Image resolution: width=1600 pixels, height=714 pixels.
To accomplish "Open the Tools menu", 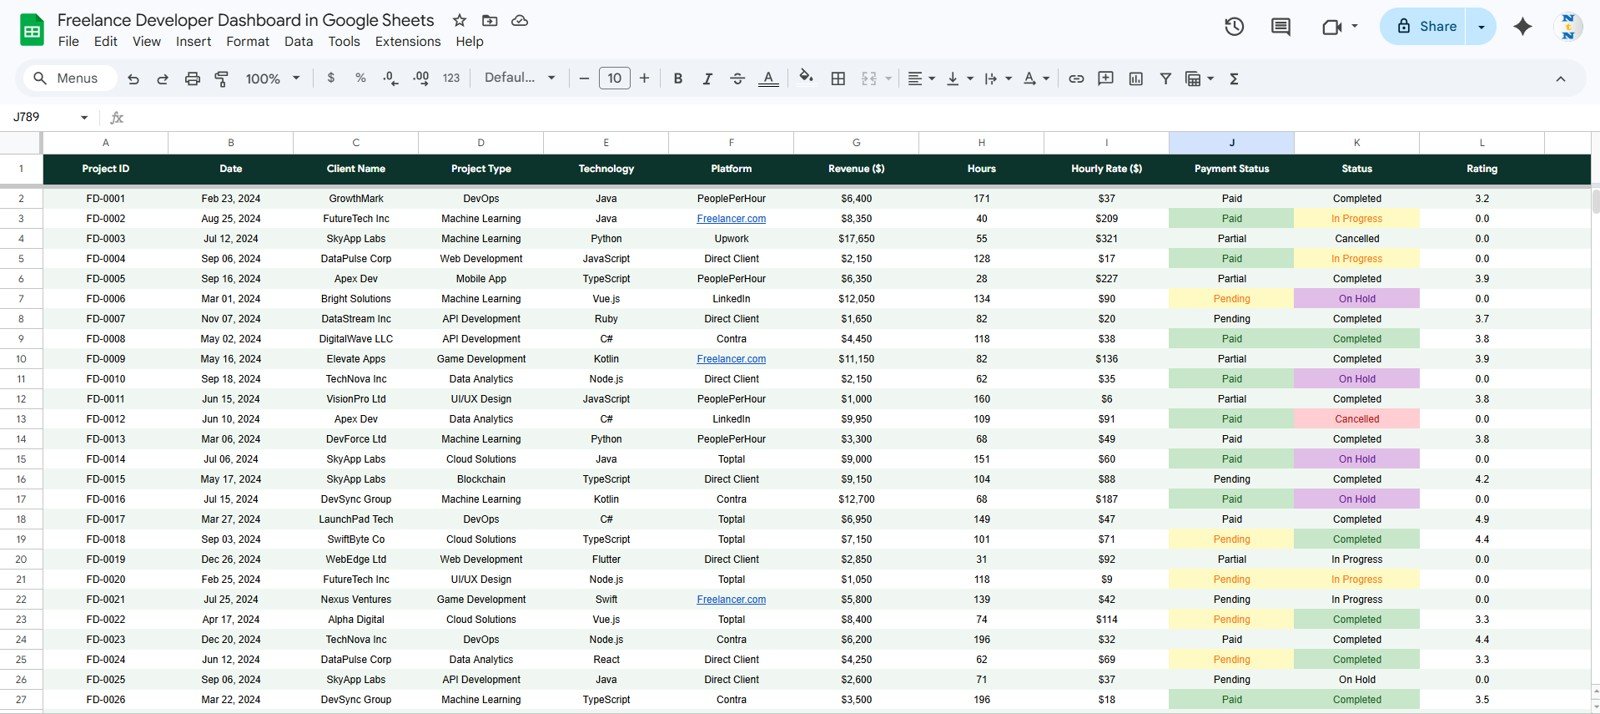I will coord(344,42).
